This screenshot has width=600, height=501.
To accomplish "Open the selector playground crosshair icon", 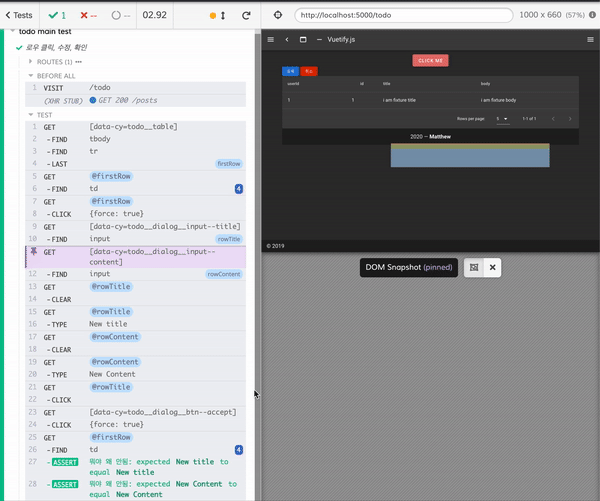I will 278,15.
